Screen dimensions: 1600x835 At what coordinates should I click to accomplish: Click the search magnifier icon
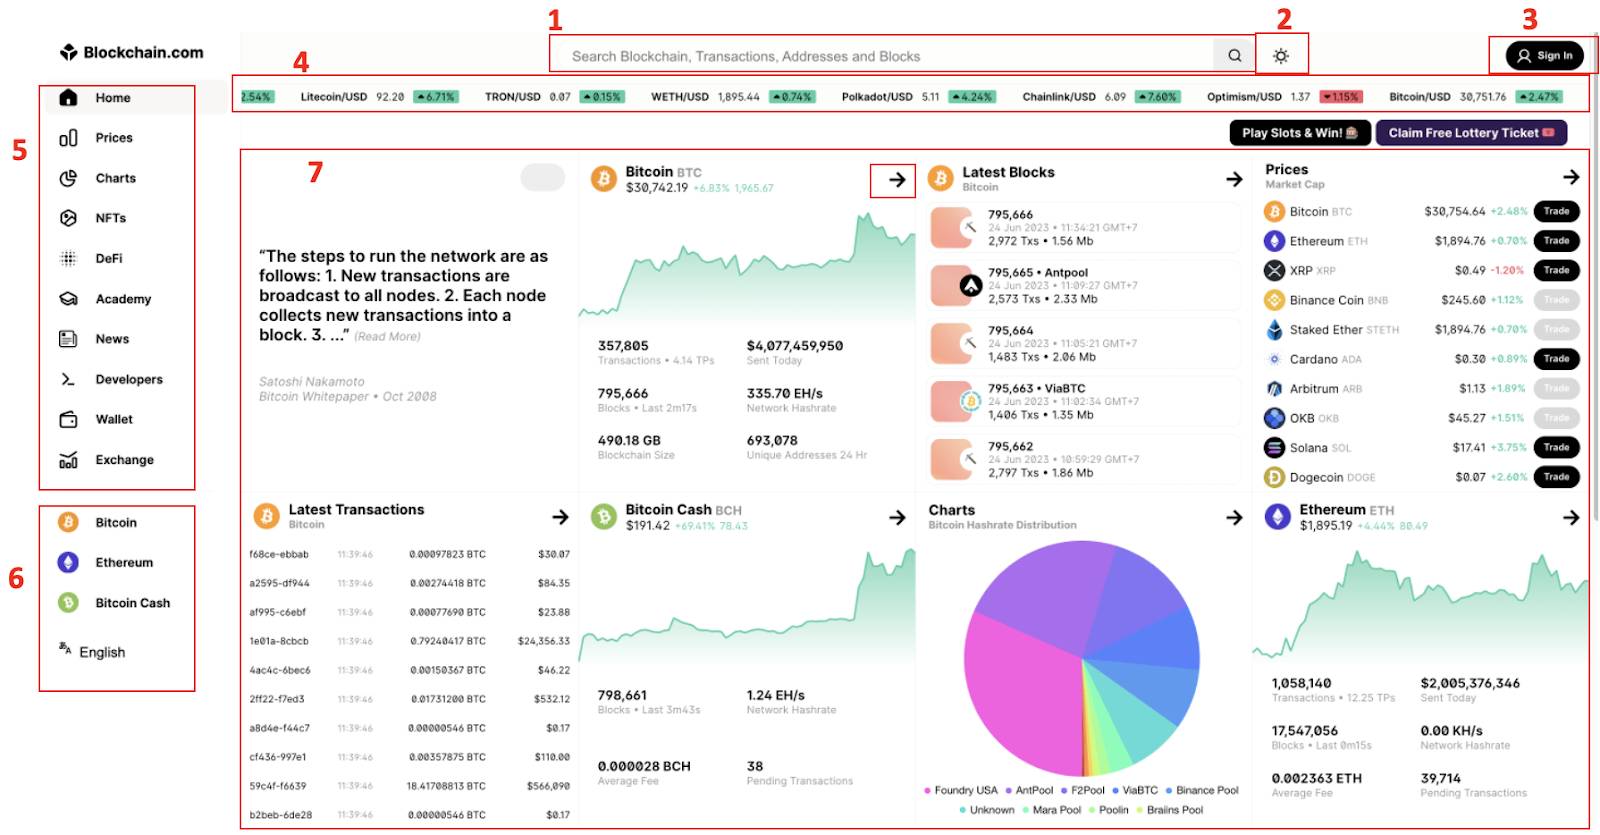[1235, 56]
